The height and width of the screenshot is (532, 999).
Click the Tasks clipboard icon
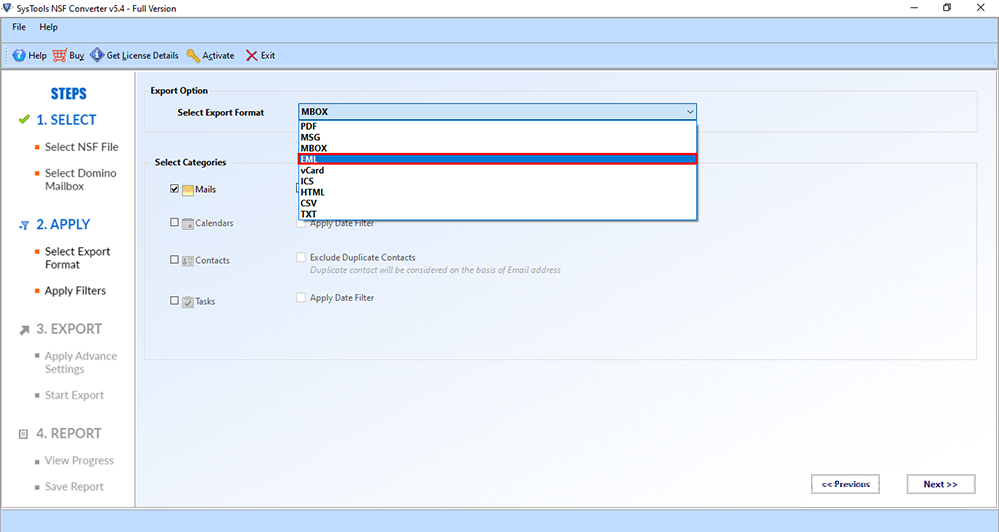click(188, 301)
